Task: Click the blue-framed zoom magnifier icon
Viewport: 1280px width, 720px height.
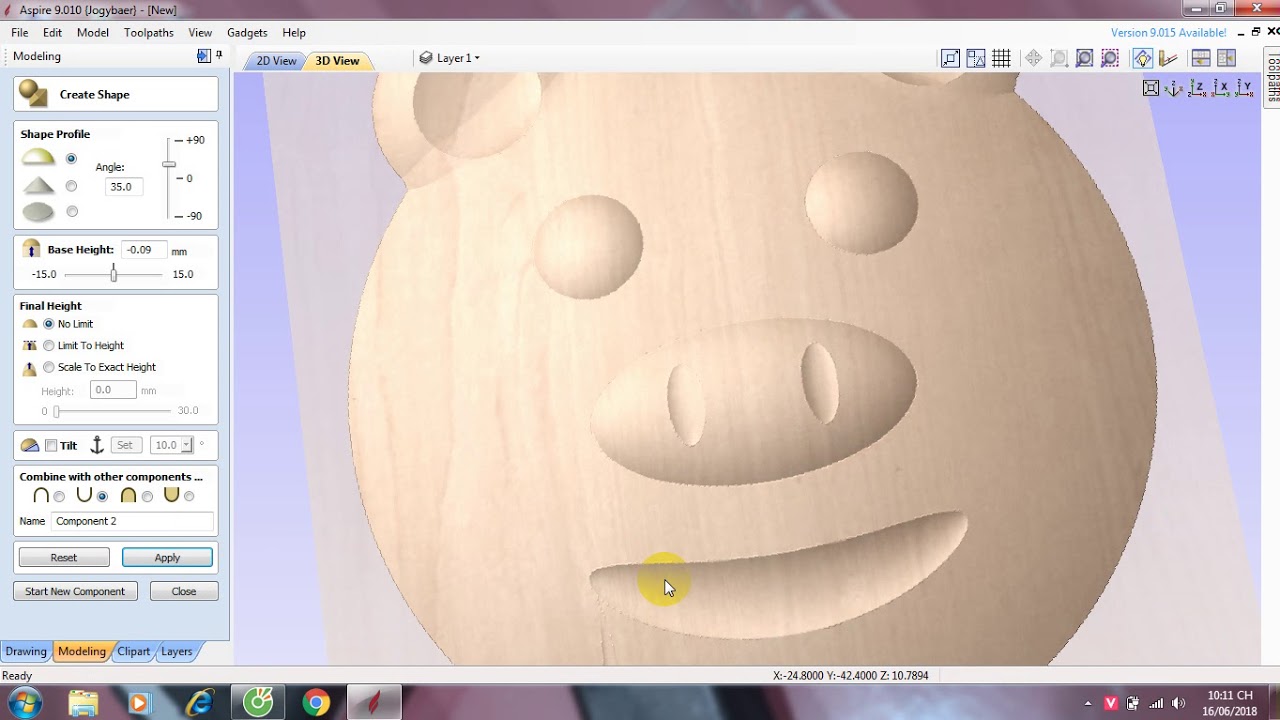Action: click(x=1084, y=58)
